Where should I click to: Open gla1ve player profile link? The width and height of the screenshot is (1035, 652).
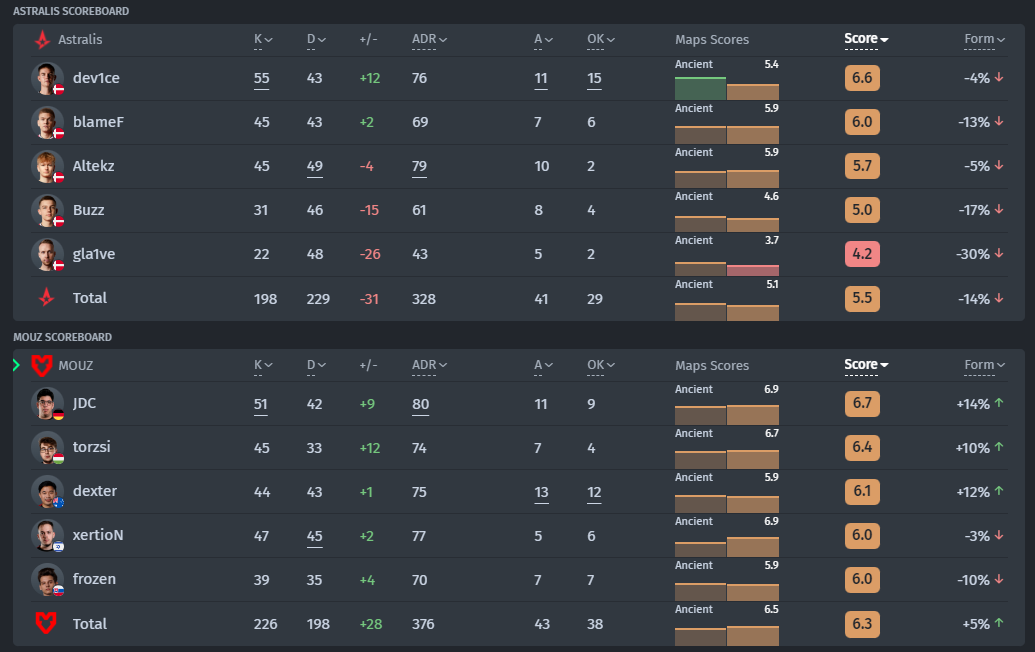94,254
